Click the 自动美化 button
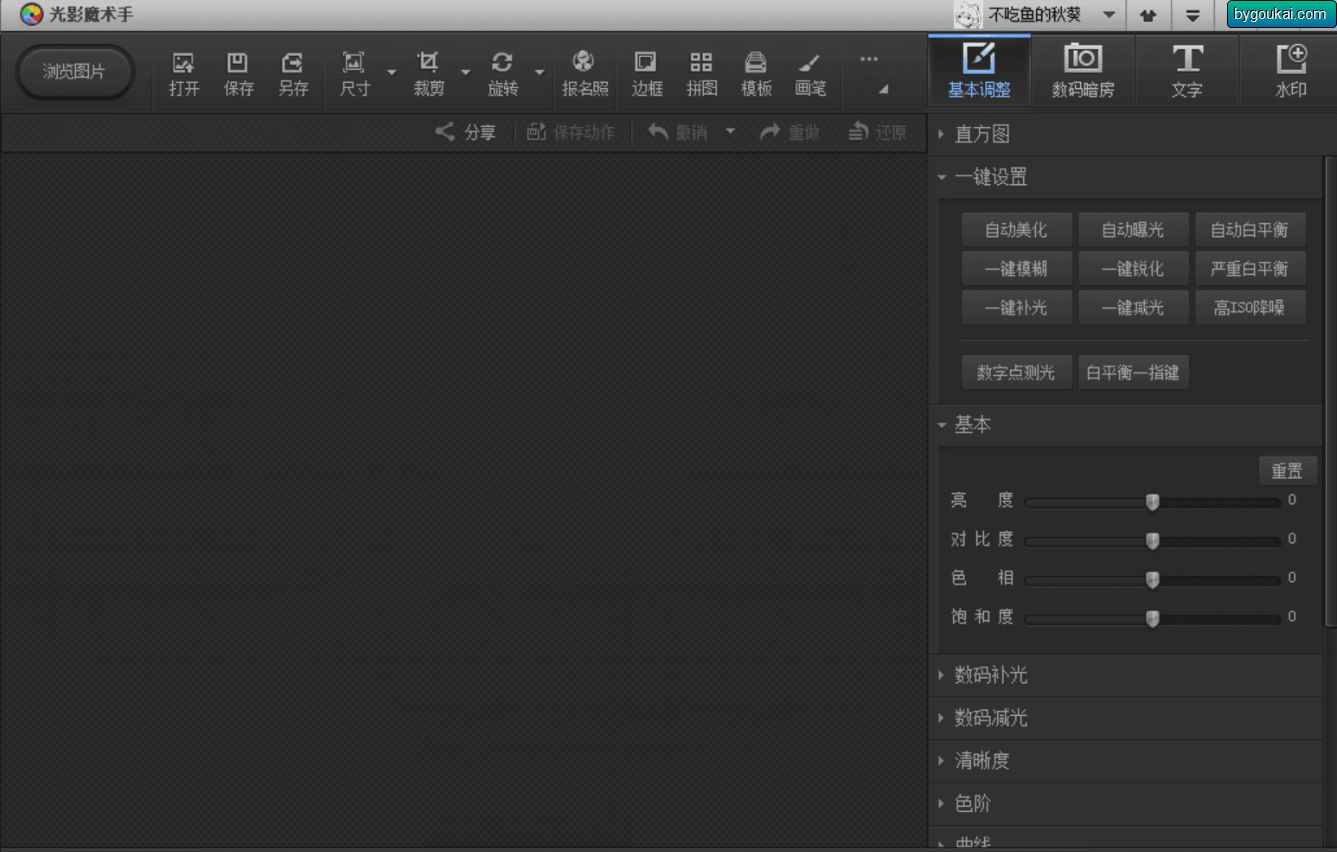The image size is (1337, 852). coord(1016,230)
